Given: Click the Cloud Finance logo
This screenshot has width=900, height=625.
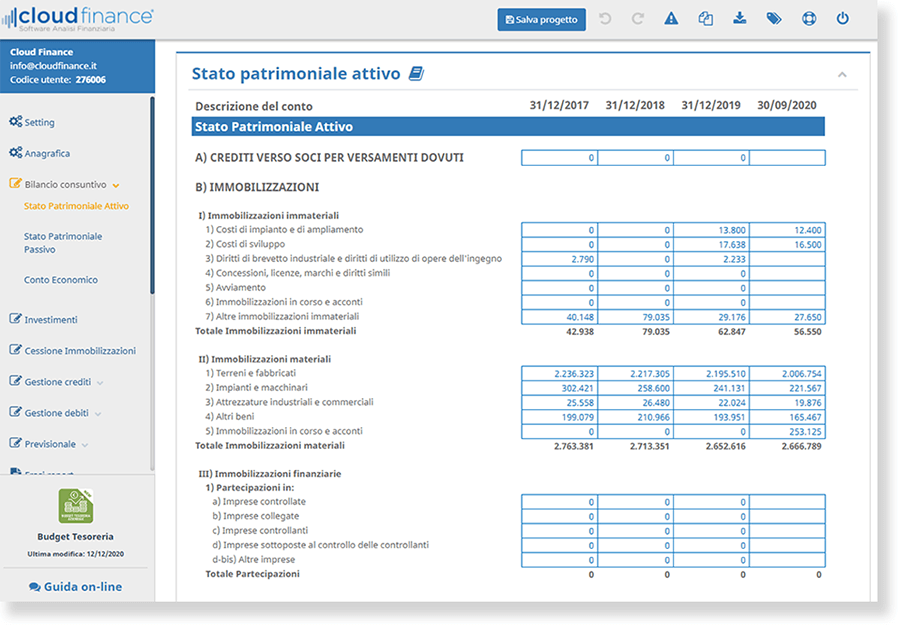Looking at the screenshot, I should [x=77, y=18].
